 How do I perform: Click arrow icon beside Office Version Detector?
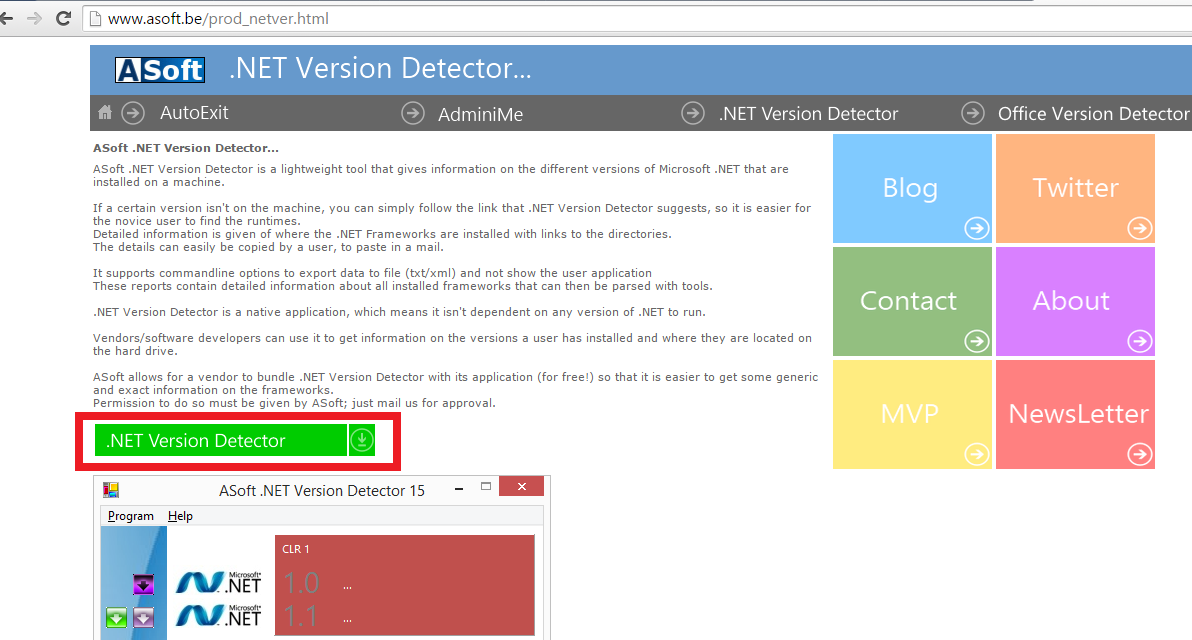(972, 113)
